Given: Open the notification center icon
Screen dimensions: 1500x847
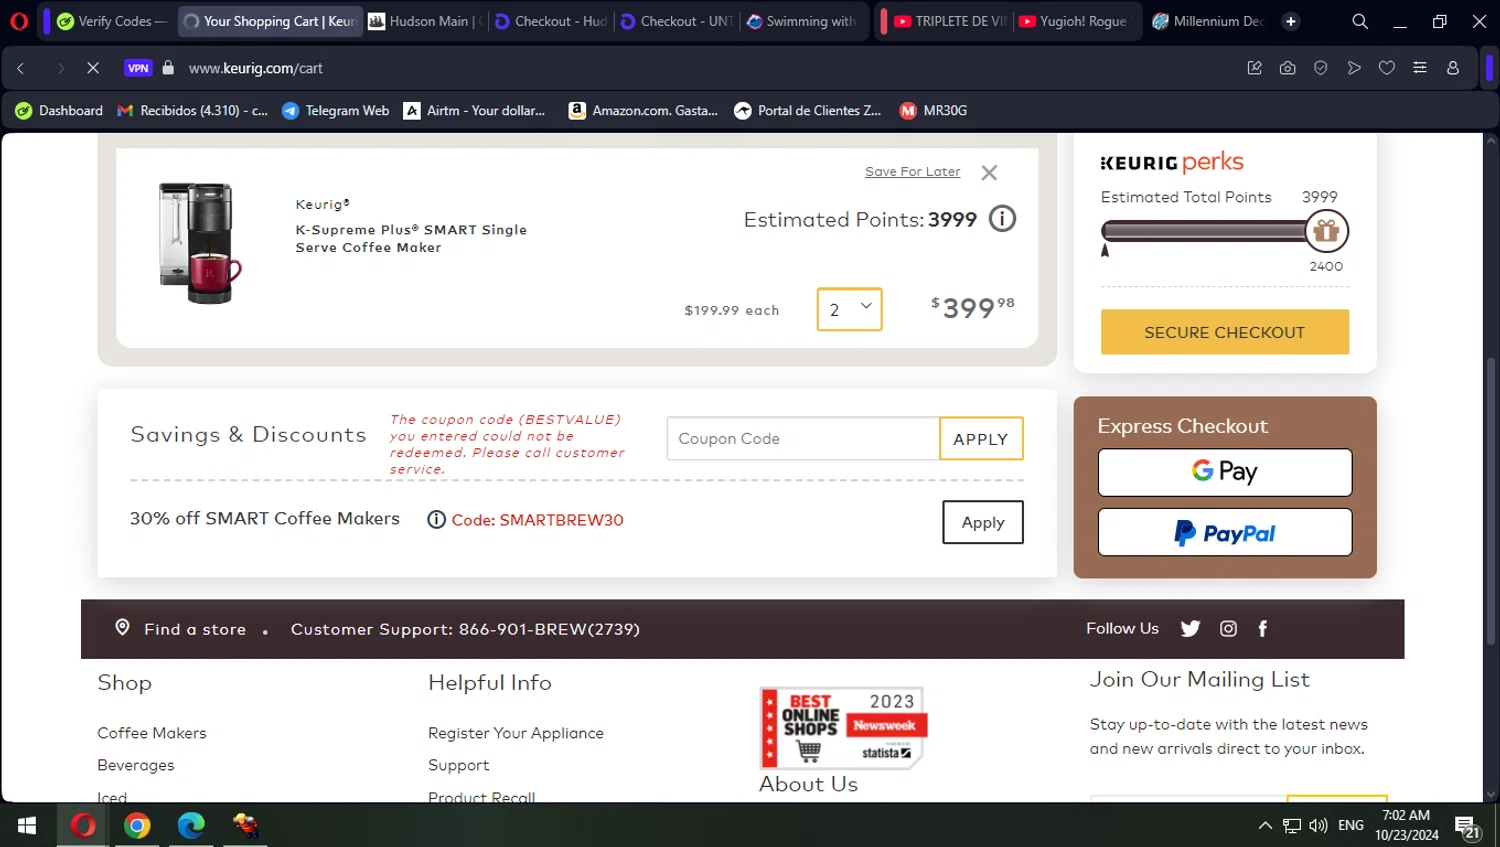Looking at the screenshot, I should [x=1467, y=827].
